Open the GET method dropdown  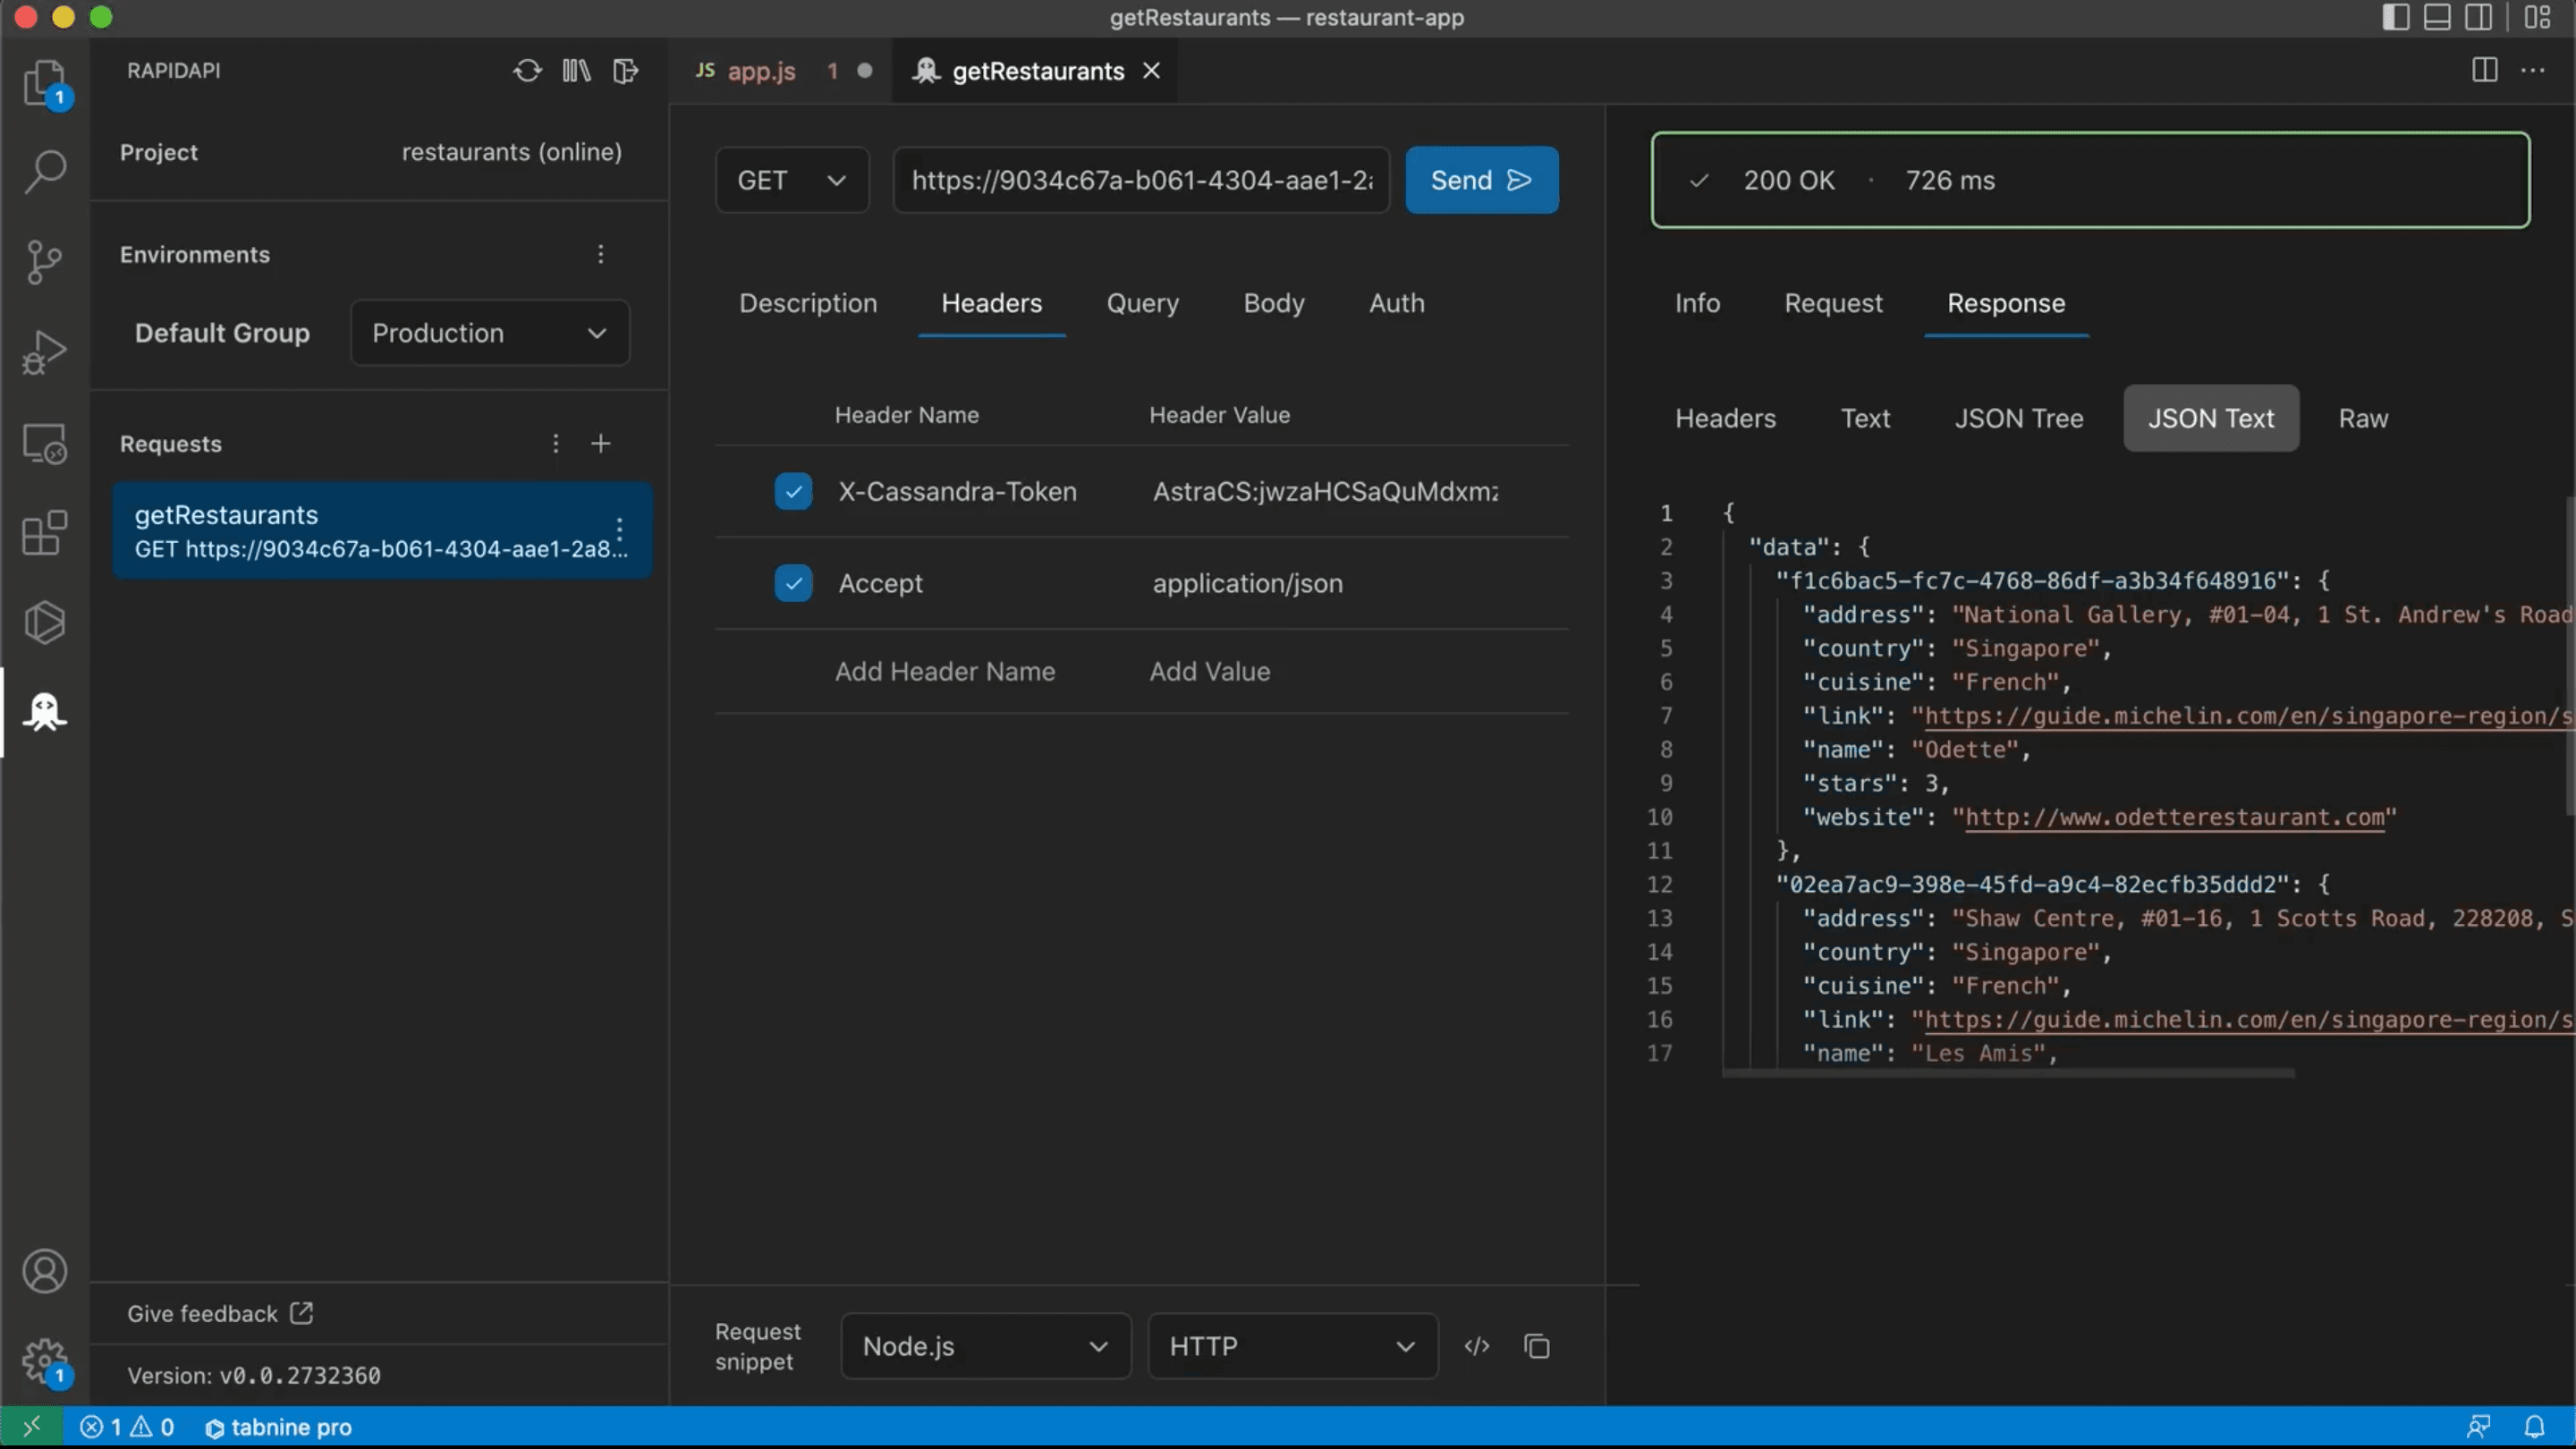(792, 180)
